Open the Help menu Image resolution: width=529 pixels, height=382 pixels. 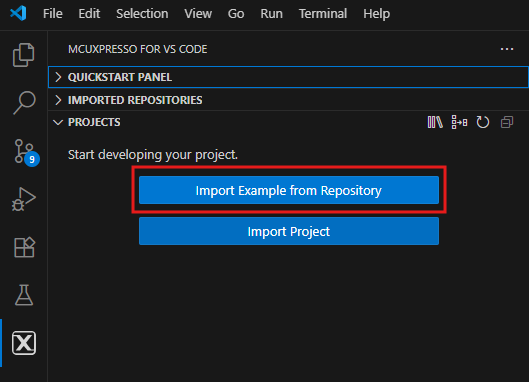(x=377, y=14)
